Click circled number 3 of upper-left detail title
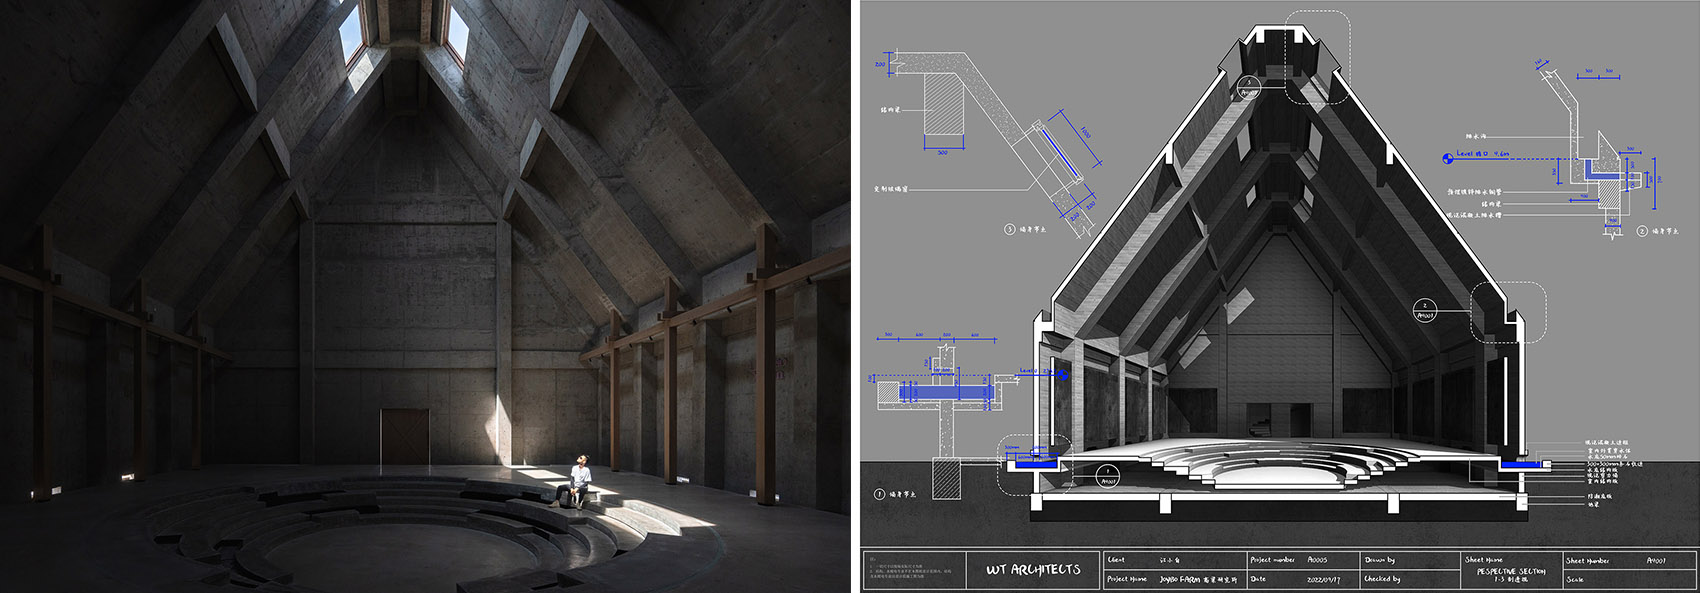Screen dimensions: 1700x593 (x=1010, y=229)
